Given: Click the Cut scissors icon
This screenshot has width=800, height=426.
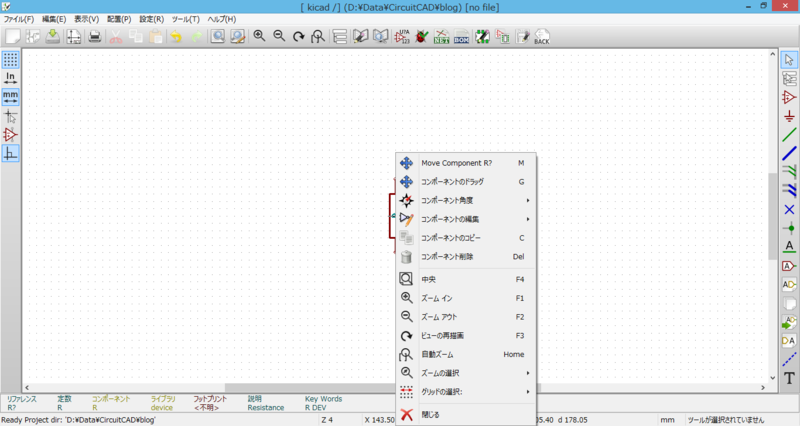Looking at the screenshot, I should pyautogui.click(x=116, y=37).
